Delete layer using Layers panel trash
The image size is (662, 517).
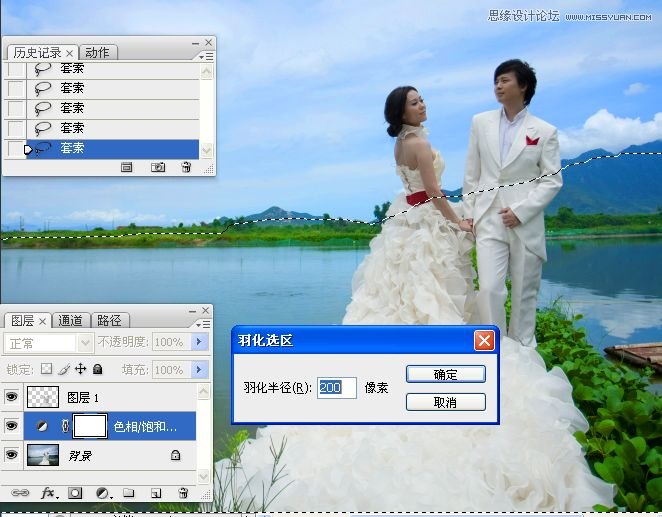click(183, 493)
